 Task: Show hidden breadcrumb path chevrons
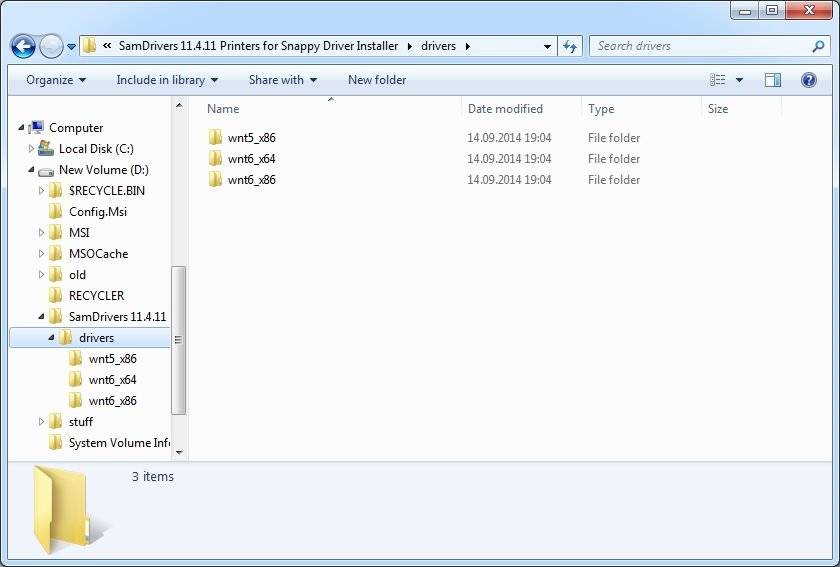pos(107,46)
